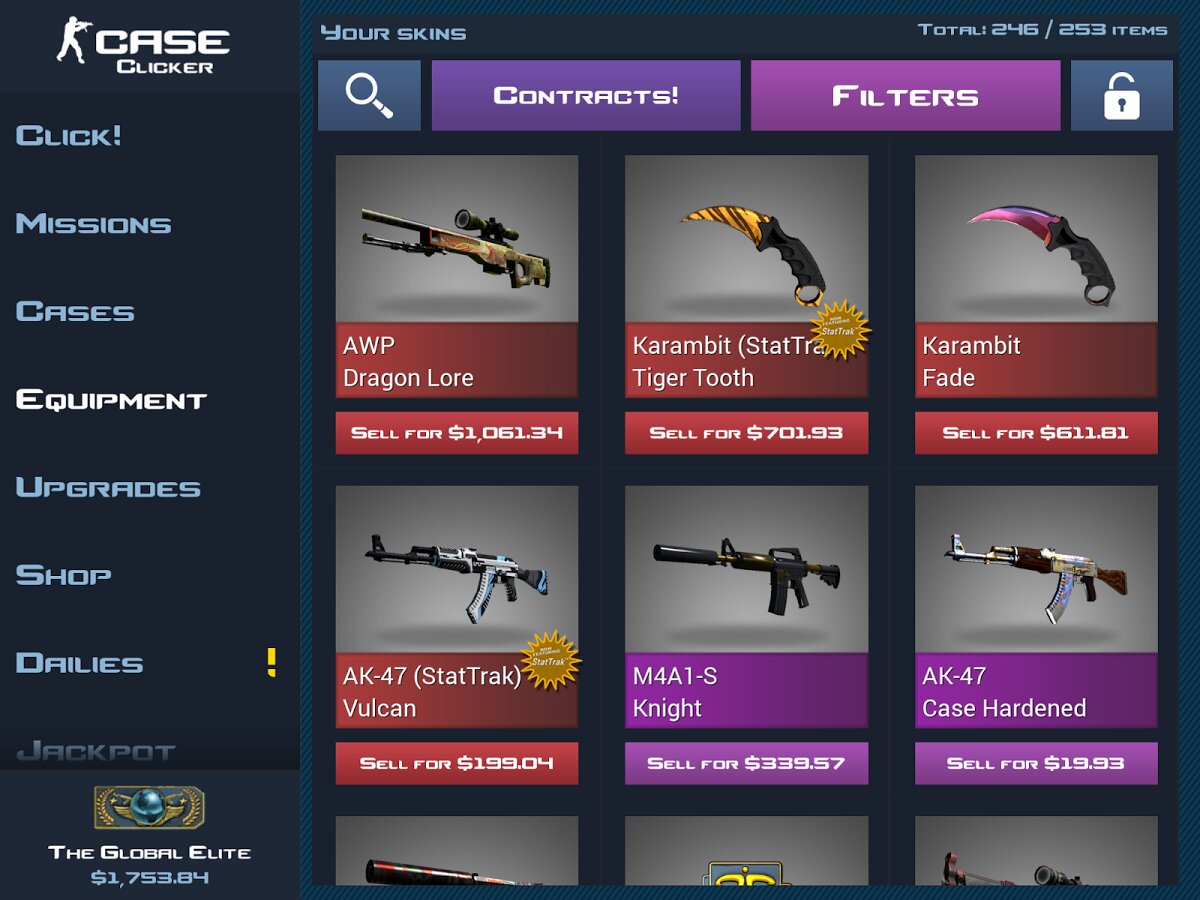This screenshot has height=900, width=1200.
Task: Sell M4A1-S Knight for $339.57
Action: [x=746, y=763]
